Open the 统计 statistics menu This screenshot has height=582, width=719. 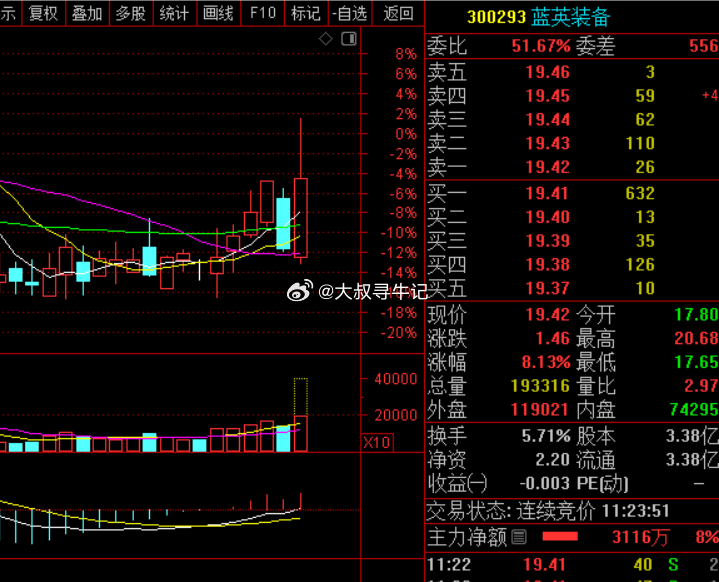(174, 13)
